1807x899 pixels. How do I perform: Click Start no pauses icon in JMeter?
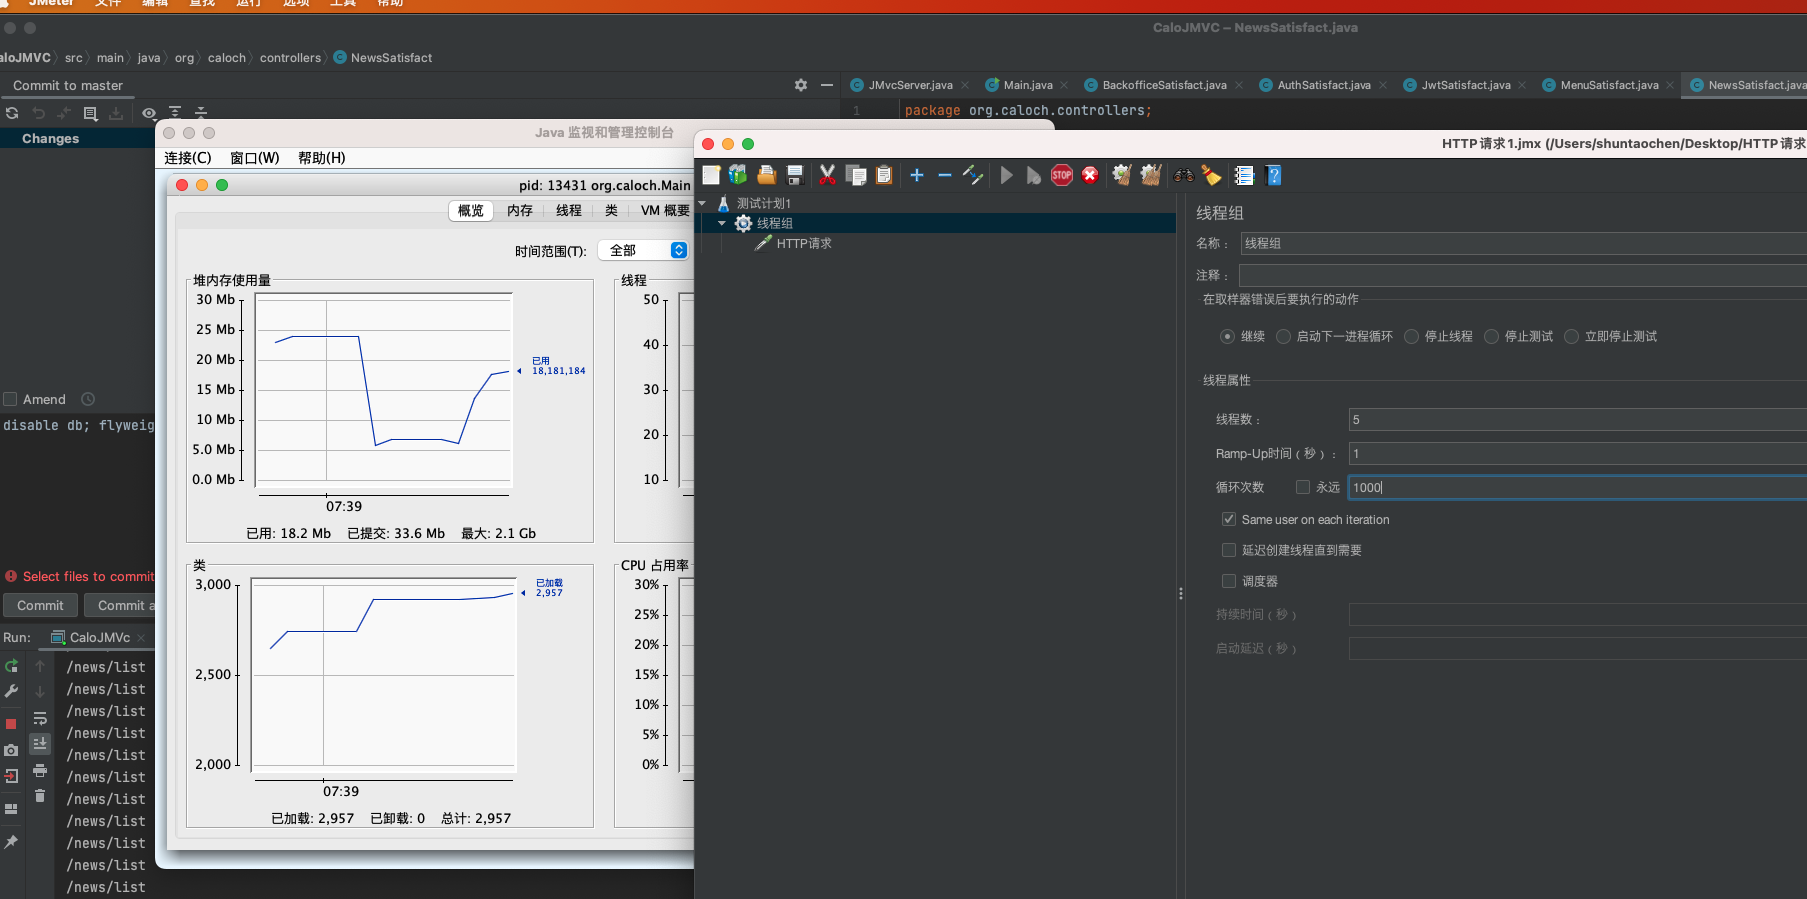coord(1034,175)
